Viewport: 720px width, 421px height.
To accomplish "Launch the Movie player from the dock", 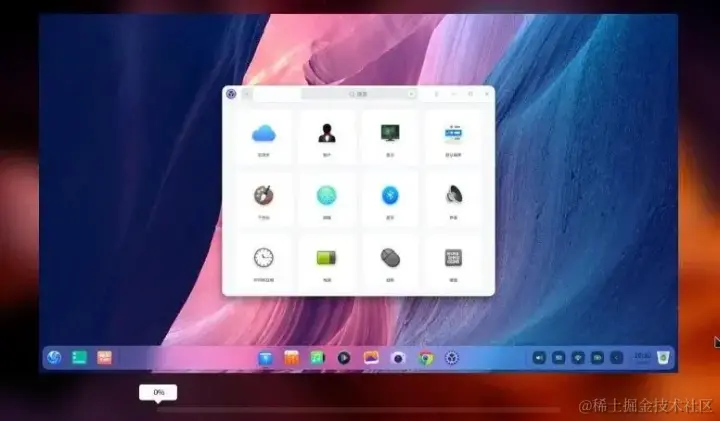I will click(344, 358).
